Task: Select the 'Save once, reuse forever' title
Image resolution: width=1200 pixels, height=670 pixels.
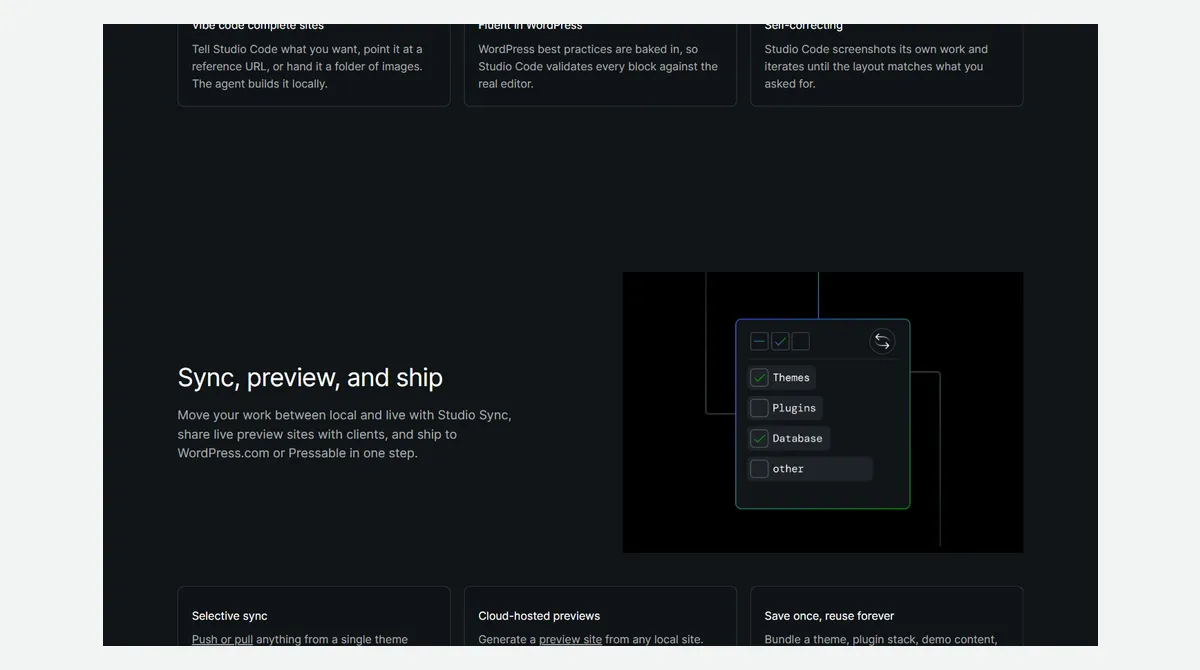Action: click(x=829, y=616)
